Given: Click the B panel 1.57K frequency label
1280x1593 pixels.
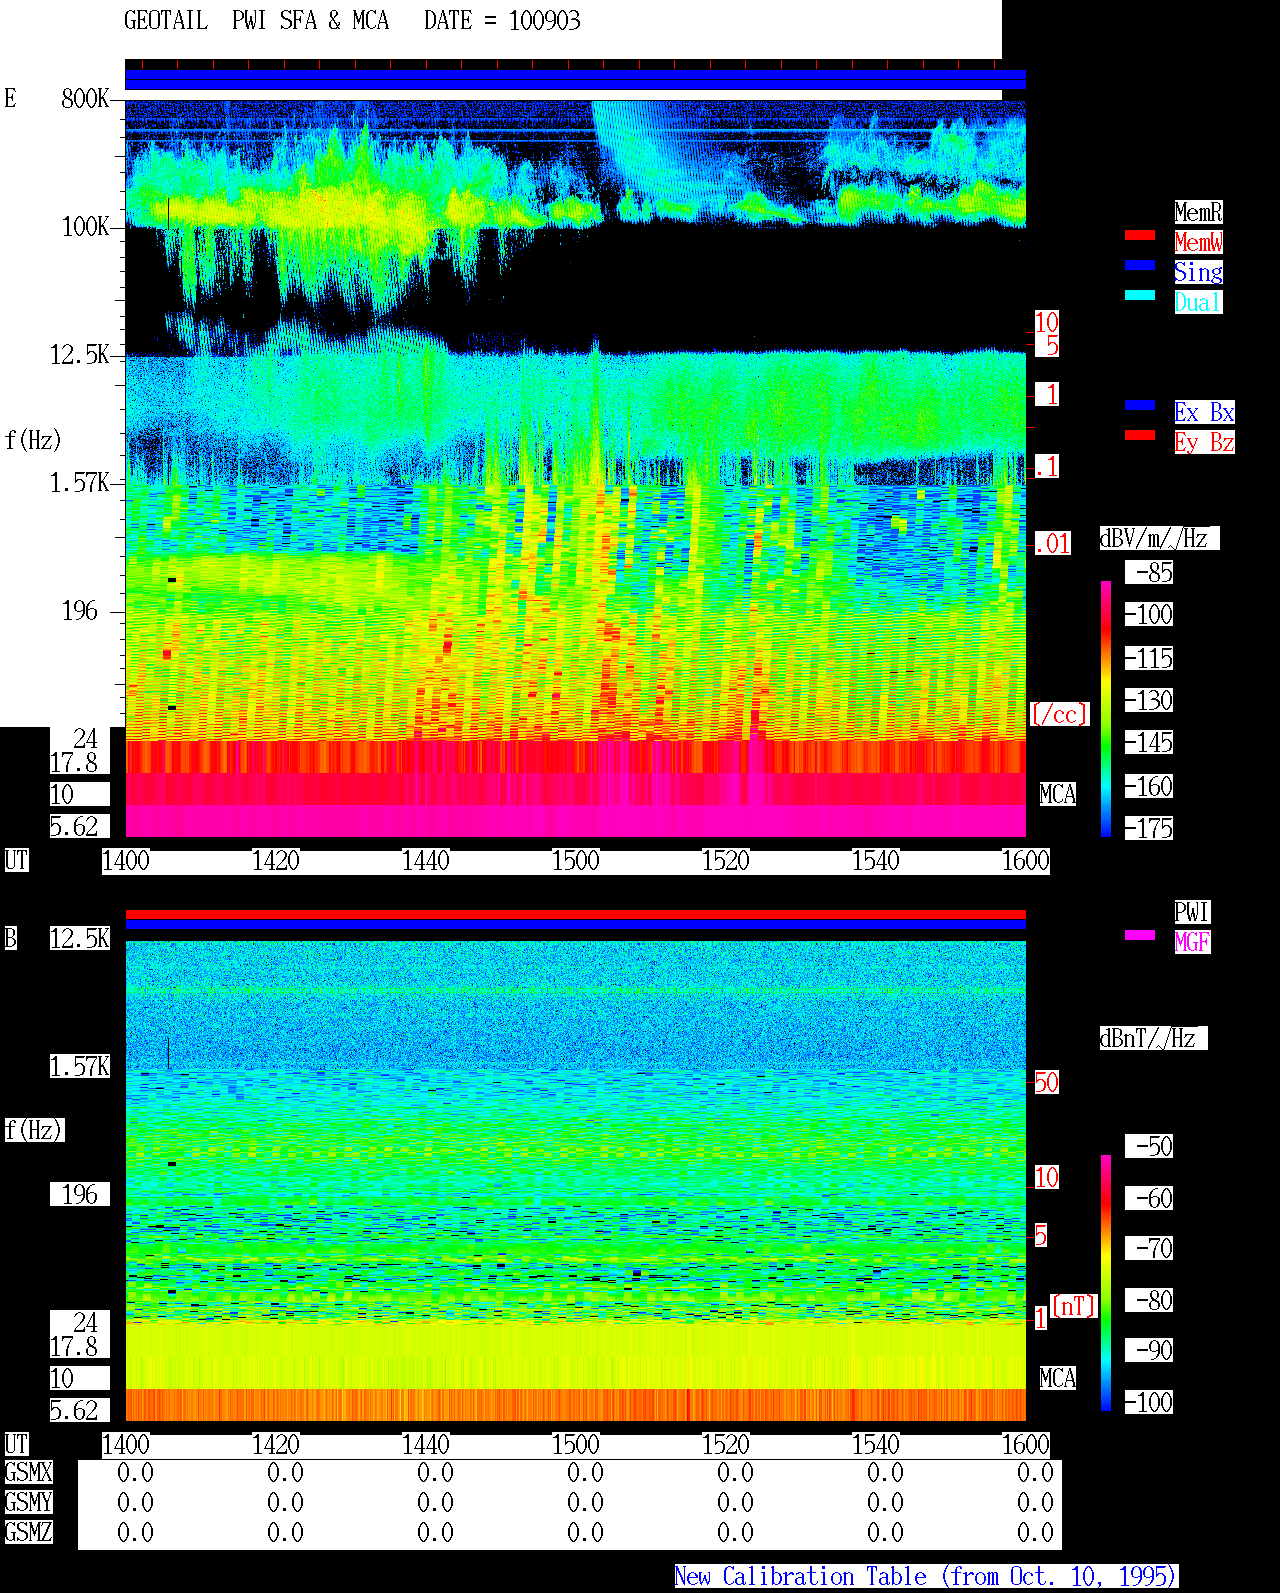Looking at the screenshot, I should coord(80,1067).
